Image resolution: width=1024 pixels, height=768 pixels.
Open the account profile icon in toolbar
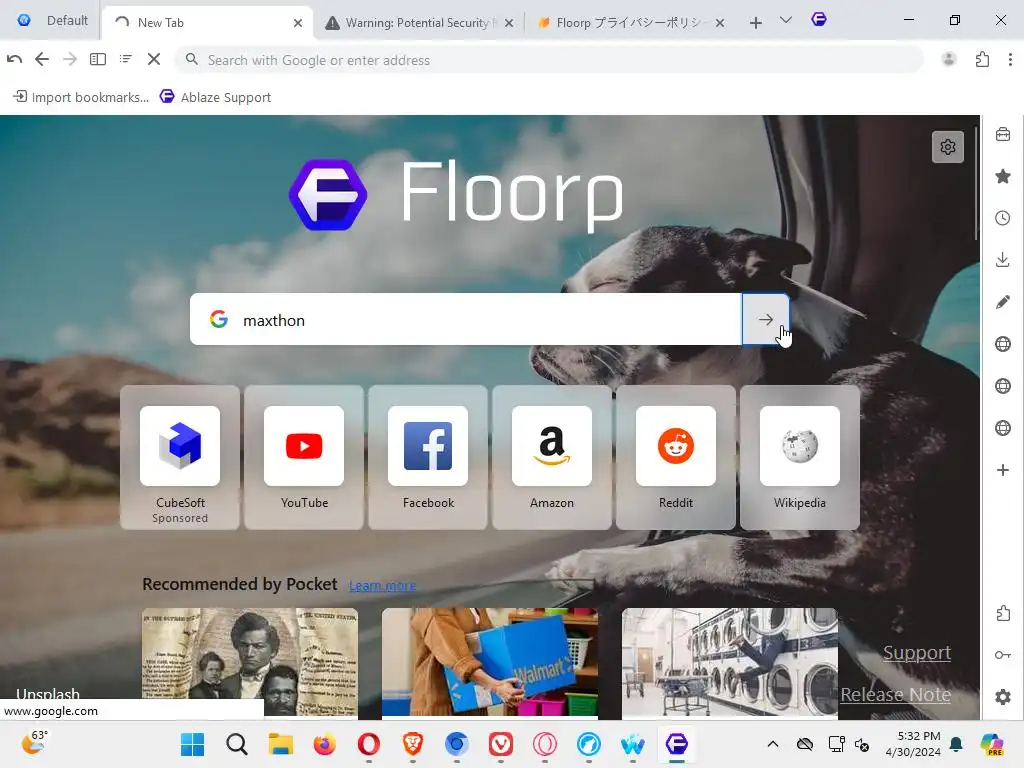949,59
